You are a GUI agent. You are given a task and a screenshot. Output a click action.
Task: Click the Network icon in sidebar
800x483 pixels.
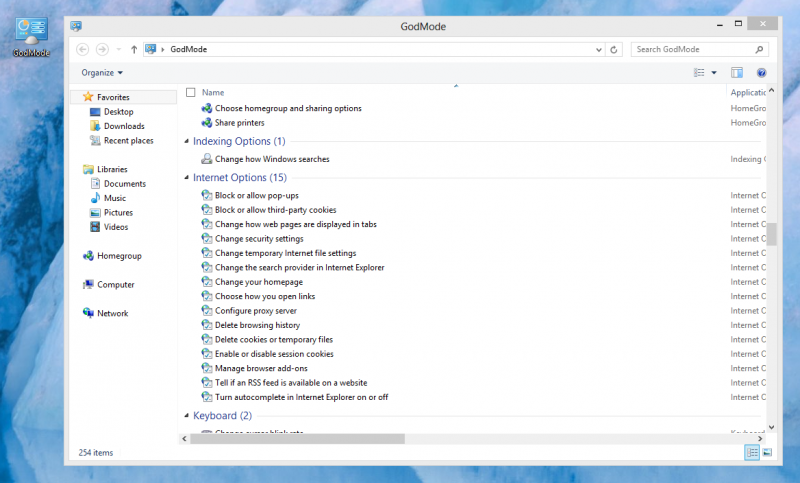[x=88, y=313]
